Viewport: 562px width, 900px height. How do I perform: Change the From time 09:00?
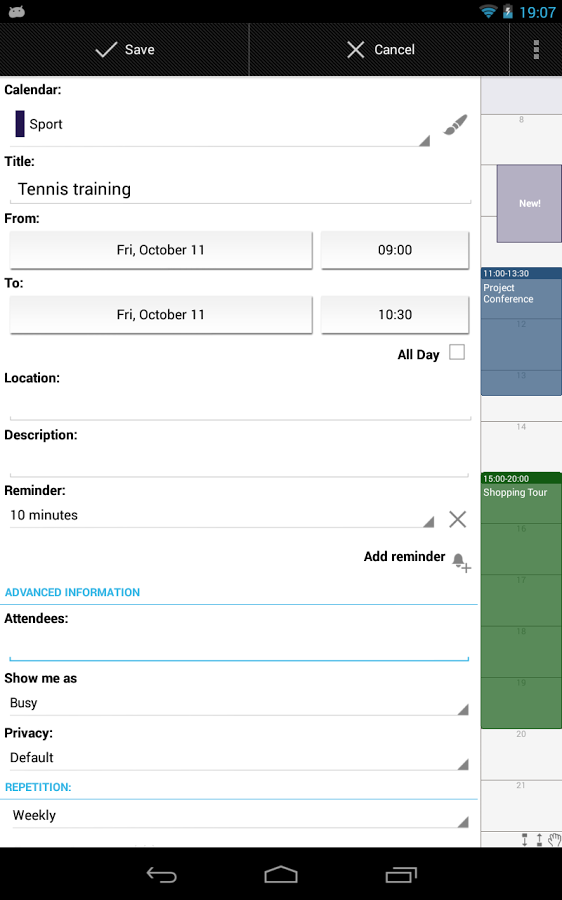[x=395, y=250]
